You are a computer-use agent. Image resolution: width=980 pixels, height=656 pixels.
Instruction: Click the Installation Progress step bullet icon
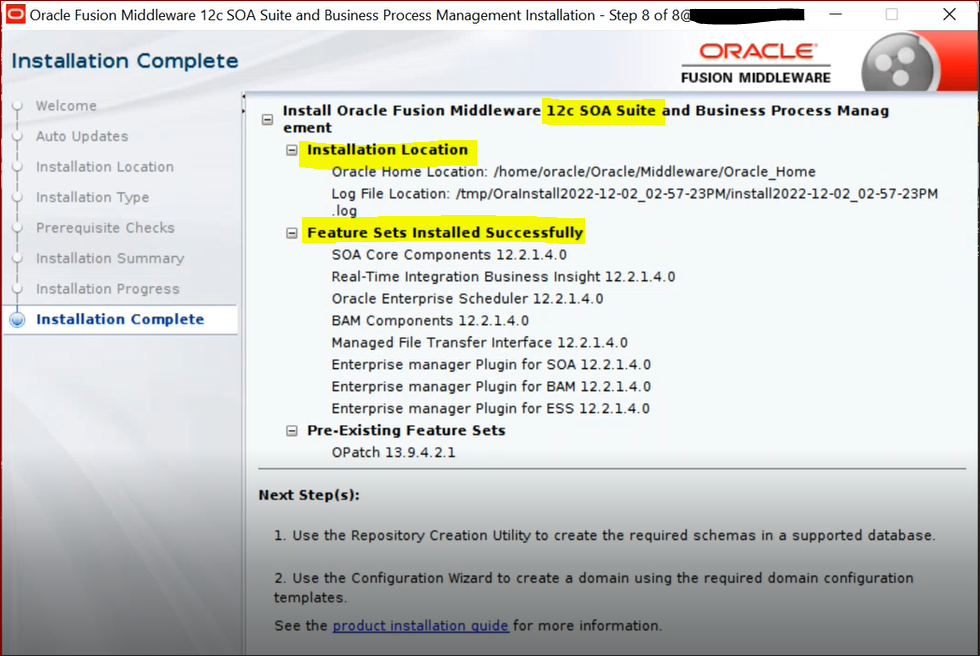tap(18, 289)
